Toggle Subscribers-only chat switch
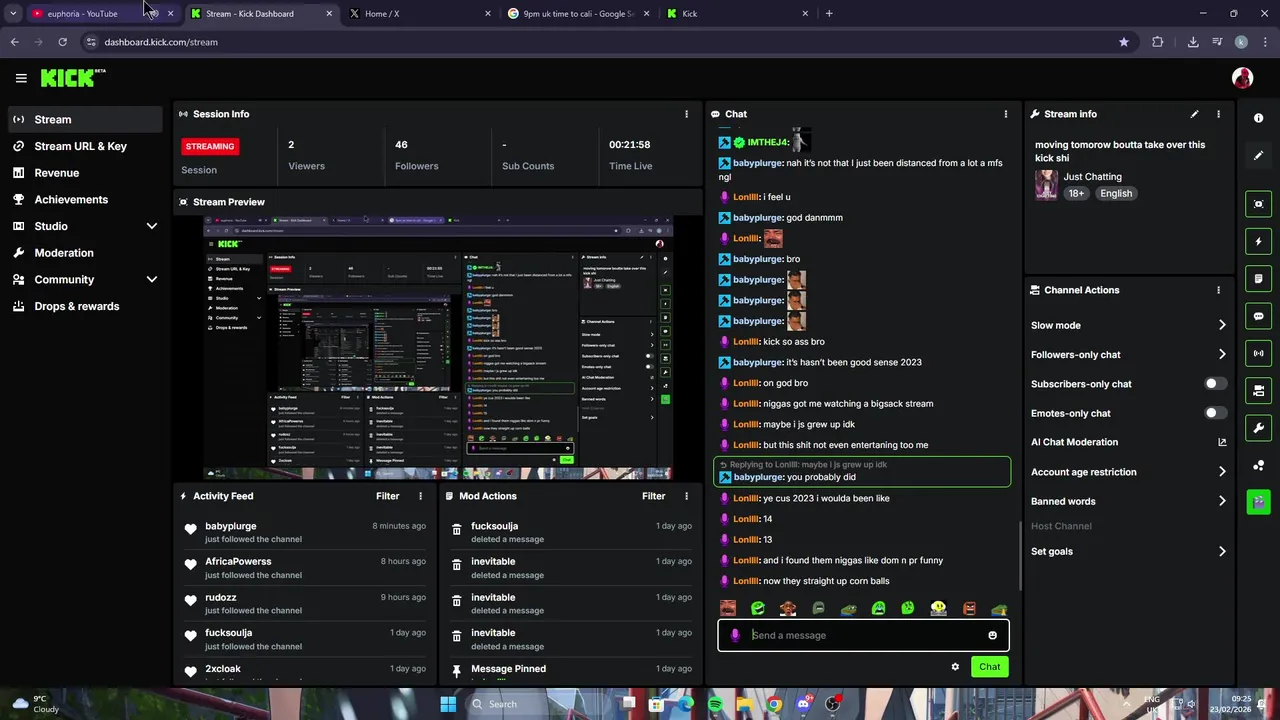 (1215, 384)
